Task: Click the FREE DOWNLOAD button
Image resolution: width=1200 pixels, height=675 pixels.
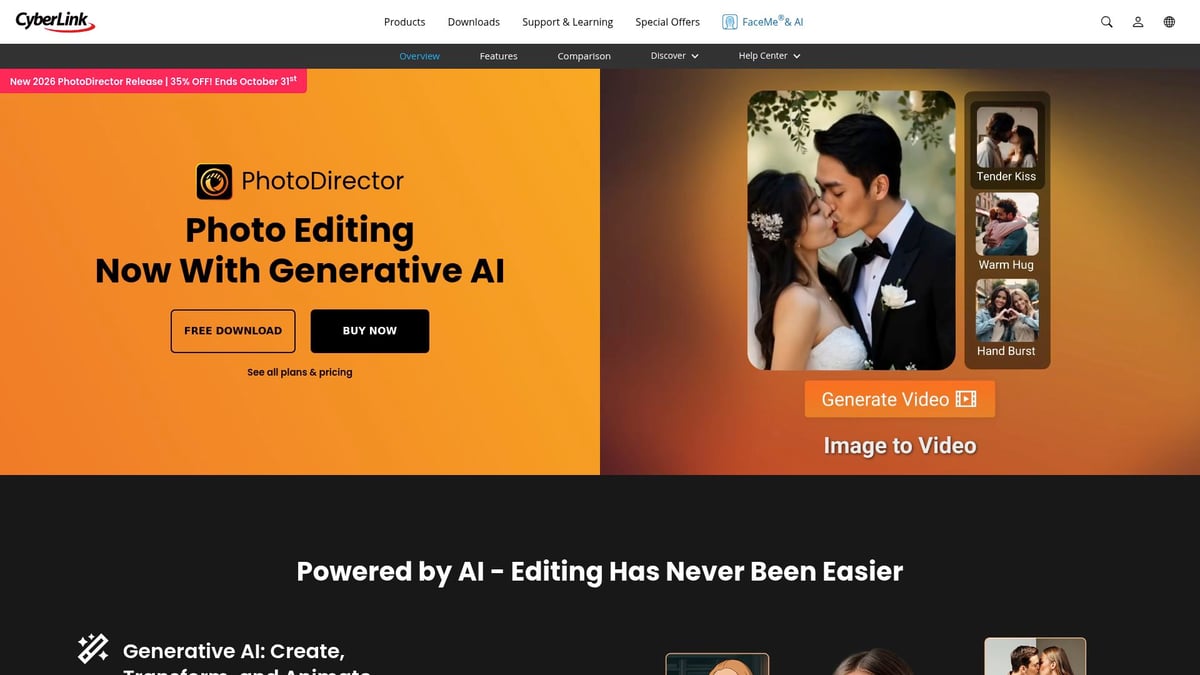Action: 232,330
